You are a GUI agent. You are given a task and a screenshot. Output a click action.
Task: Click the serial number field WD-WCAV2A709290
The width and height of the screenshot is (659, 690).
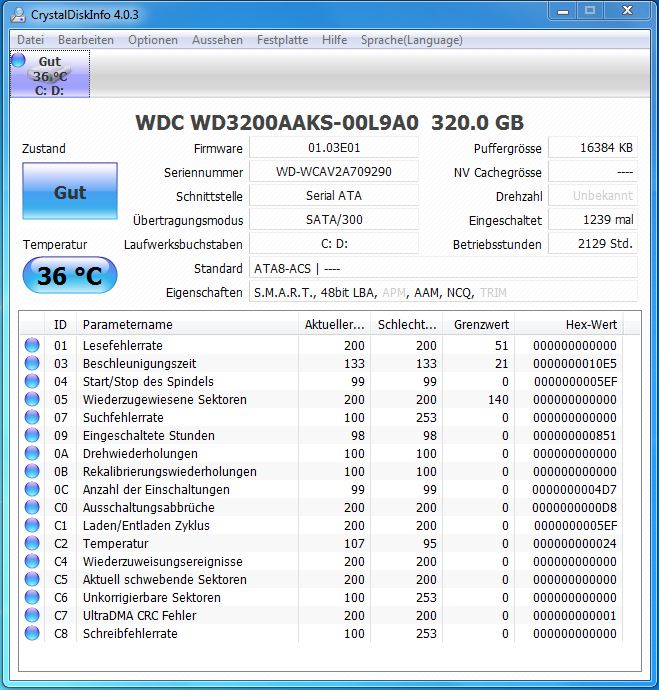(334, 172)
